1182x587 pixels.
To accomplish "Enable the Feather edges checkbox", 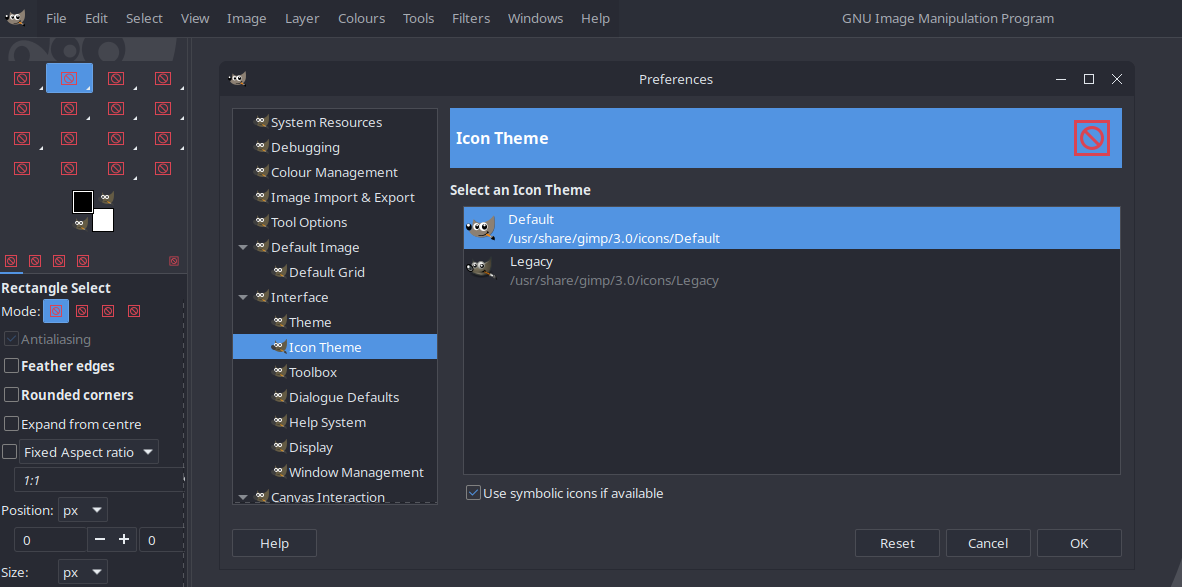I will coord(12,366).
